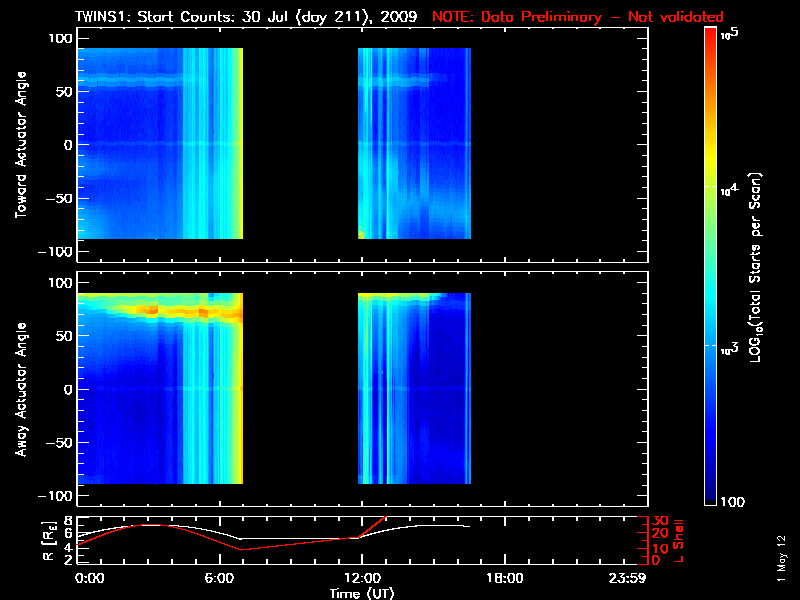Screen dimensions: 800x600
Task: Click the 'Time (UT)' axis title
Action: point(362,593)
